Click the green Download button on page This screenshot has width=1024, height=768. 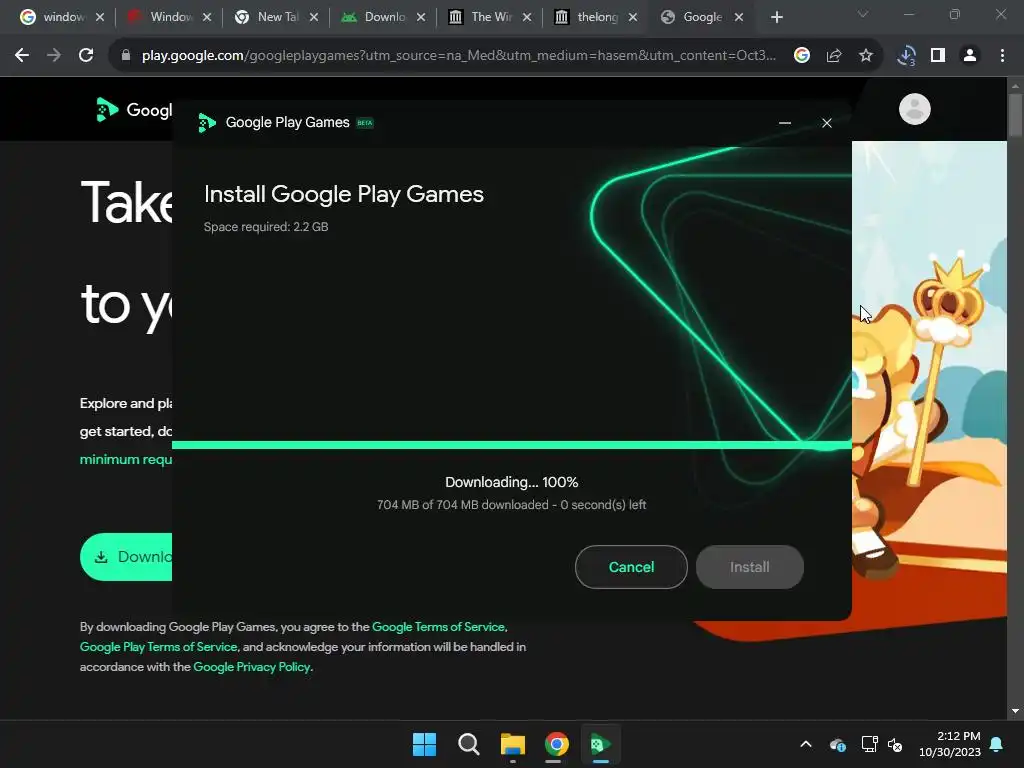pos(126,557)
